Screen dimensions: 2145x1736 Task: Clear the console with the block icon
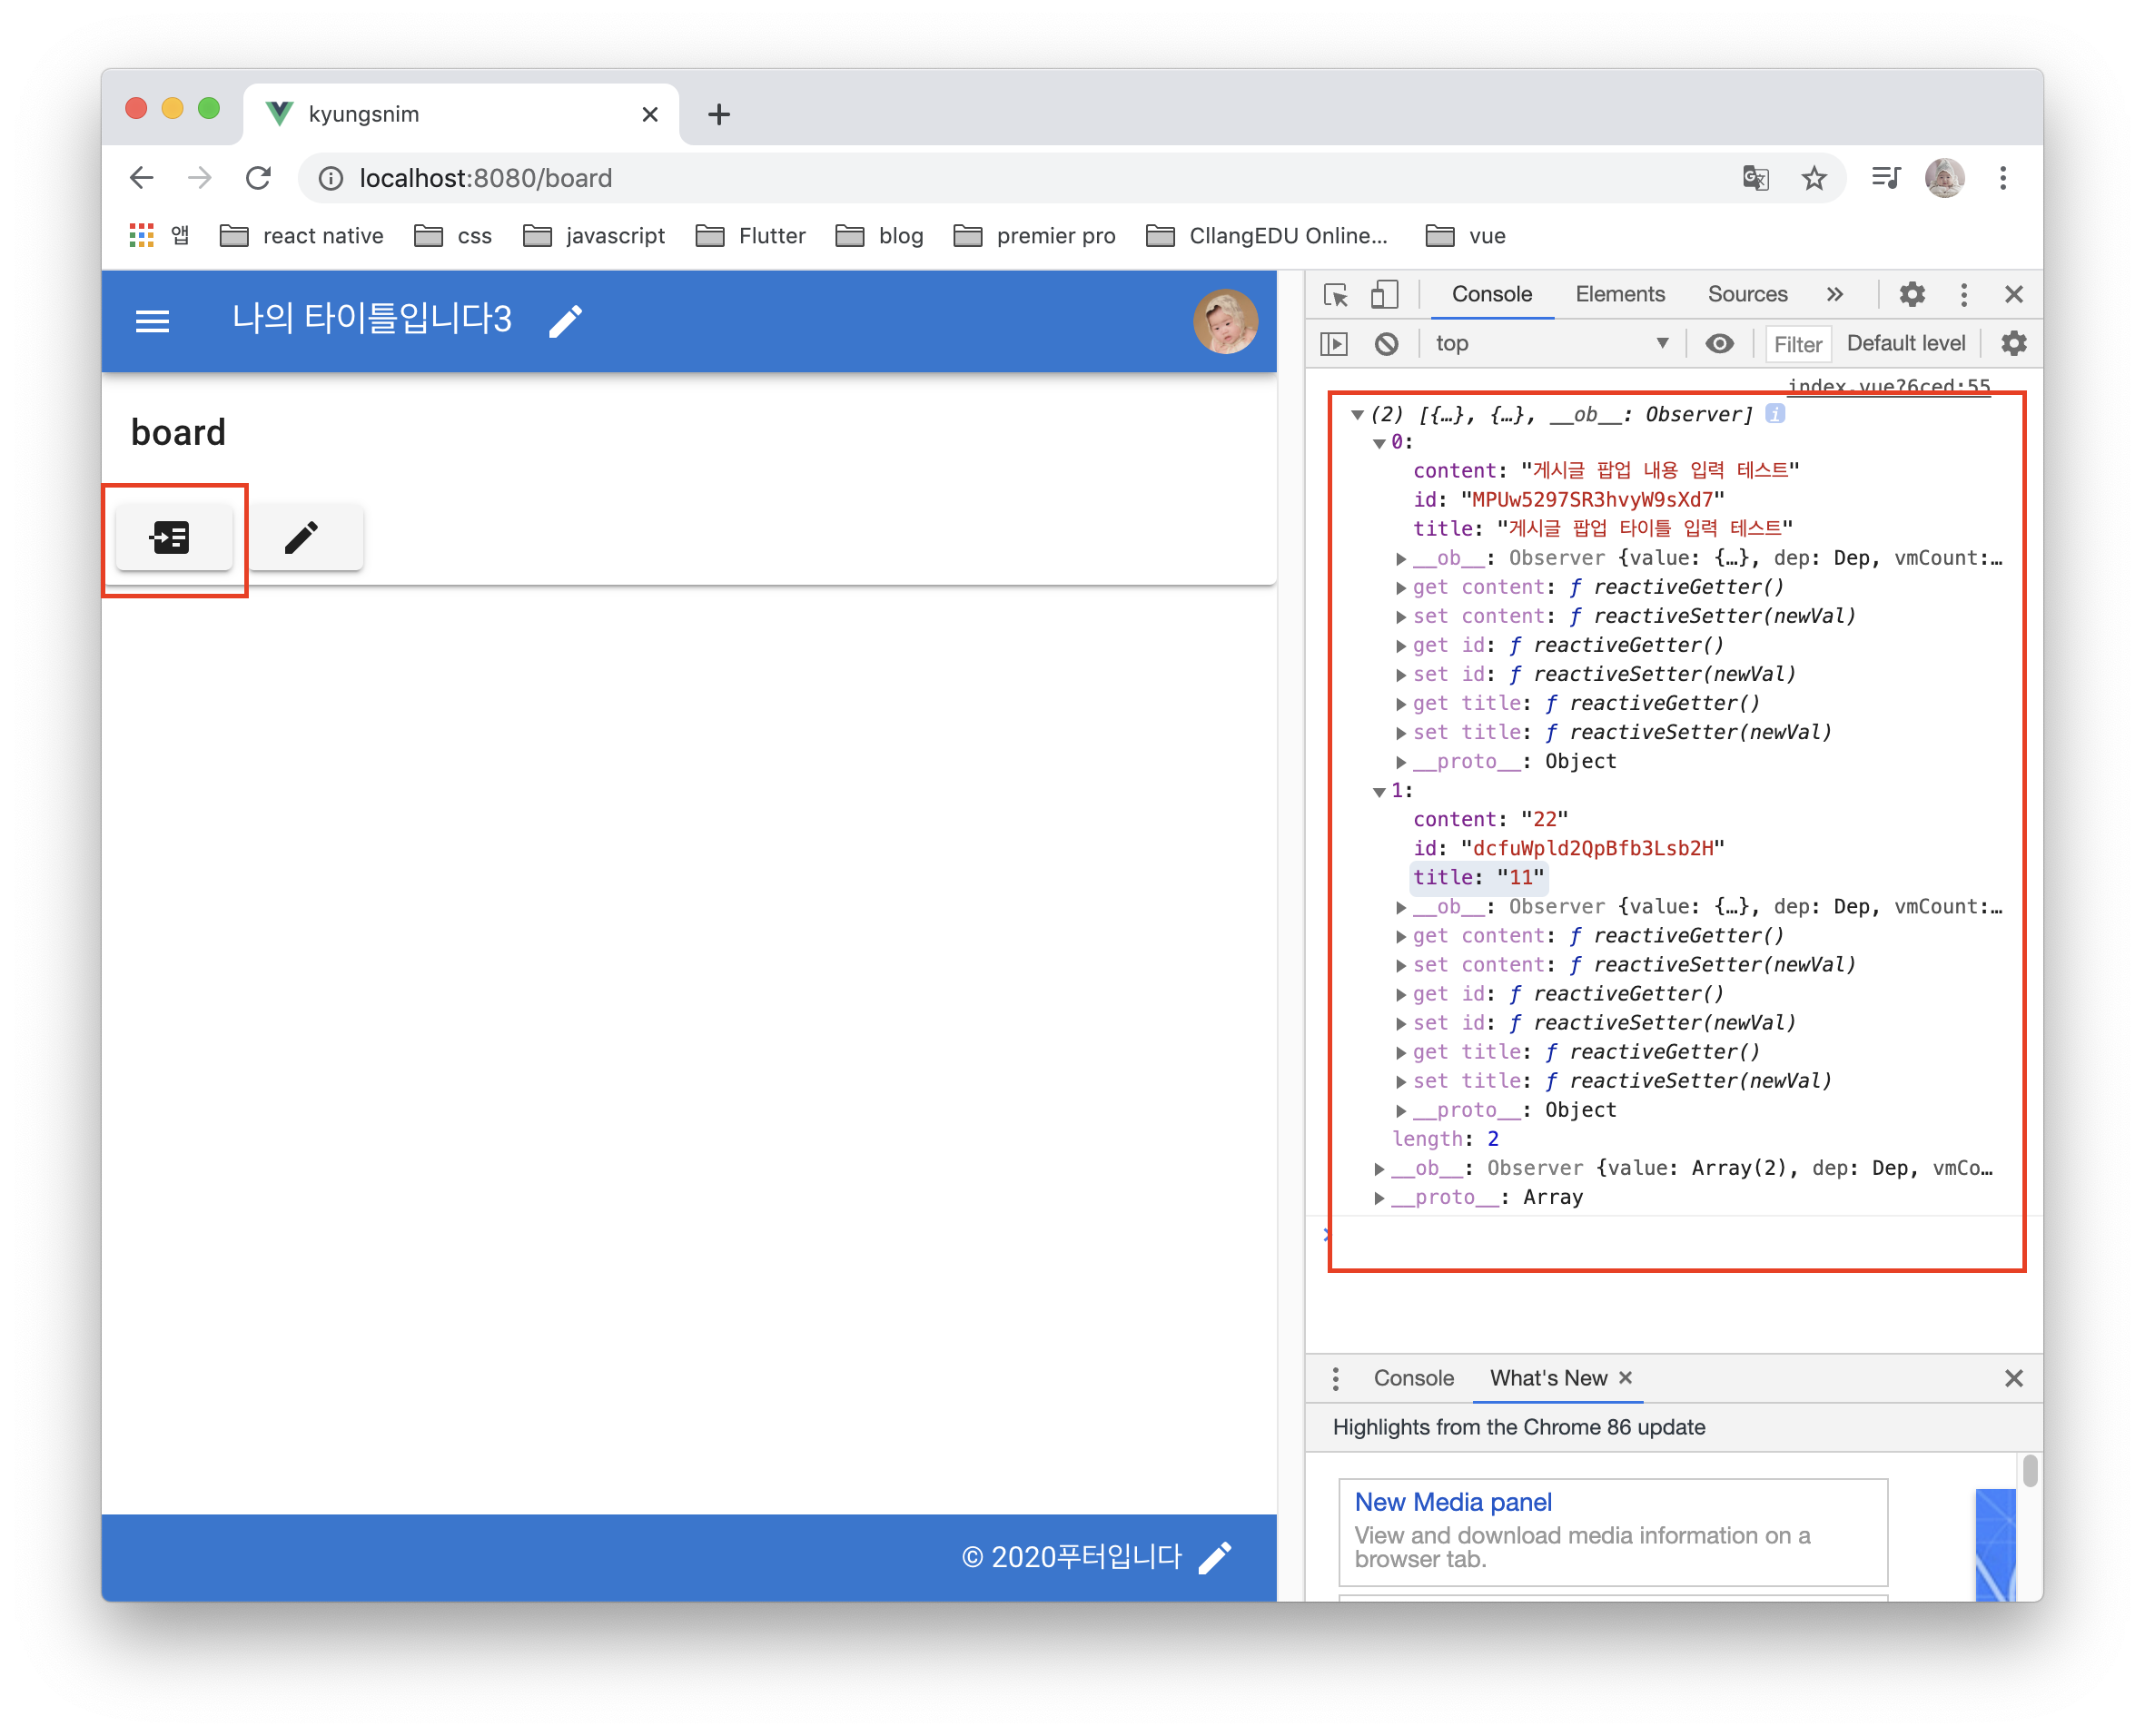[1386, 344]
